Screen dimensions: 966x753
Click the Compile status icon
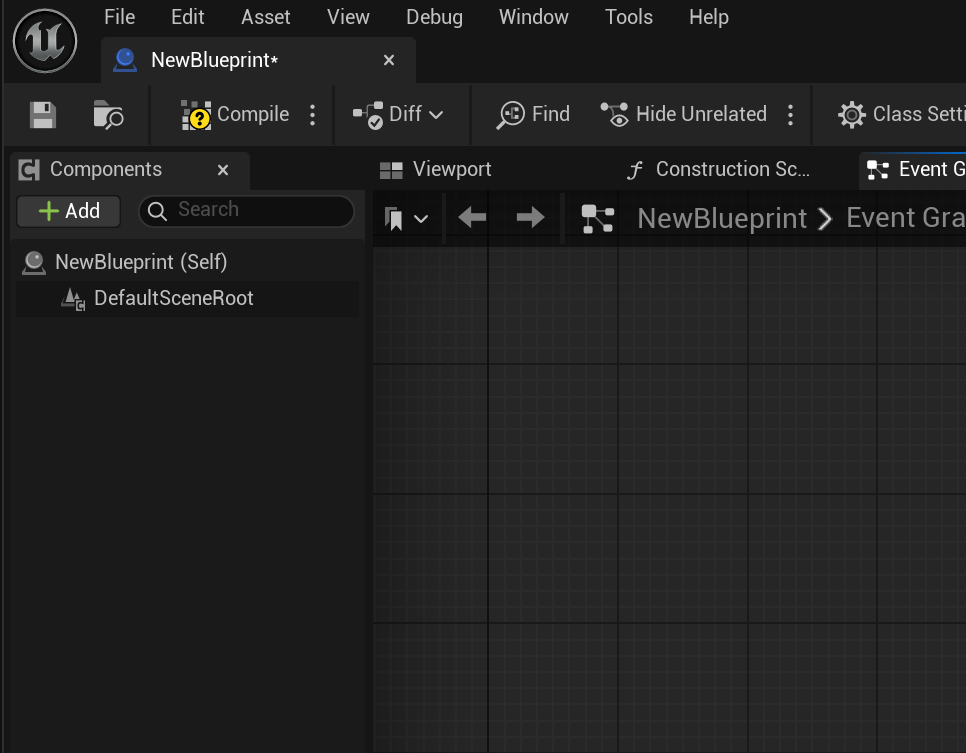click(x=196, y=115)
